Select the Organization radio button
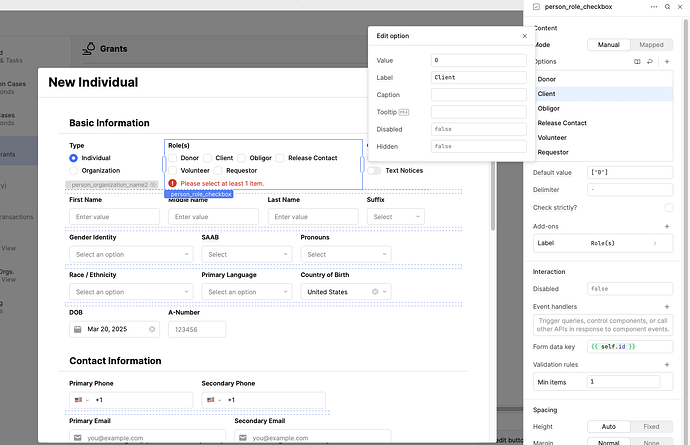 pos(73,171)
